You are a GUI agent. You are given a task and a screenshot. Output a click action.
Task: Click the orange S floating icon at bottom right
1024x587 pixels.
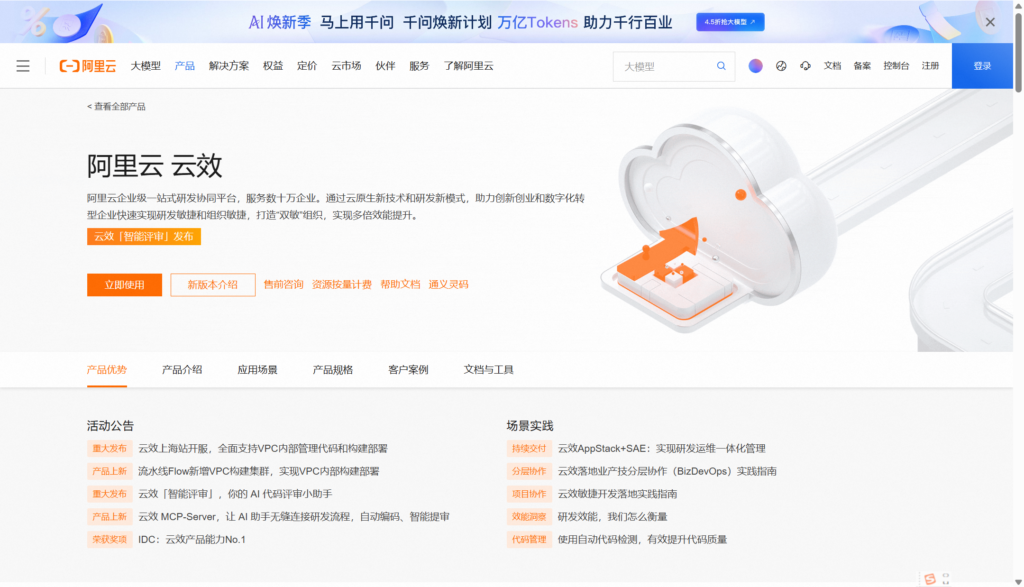click(x=931, y=578)
